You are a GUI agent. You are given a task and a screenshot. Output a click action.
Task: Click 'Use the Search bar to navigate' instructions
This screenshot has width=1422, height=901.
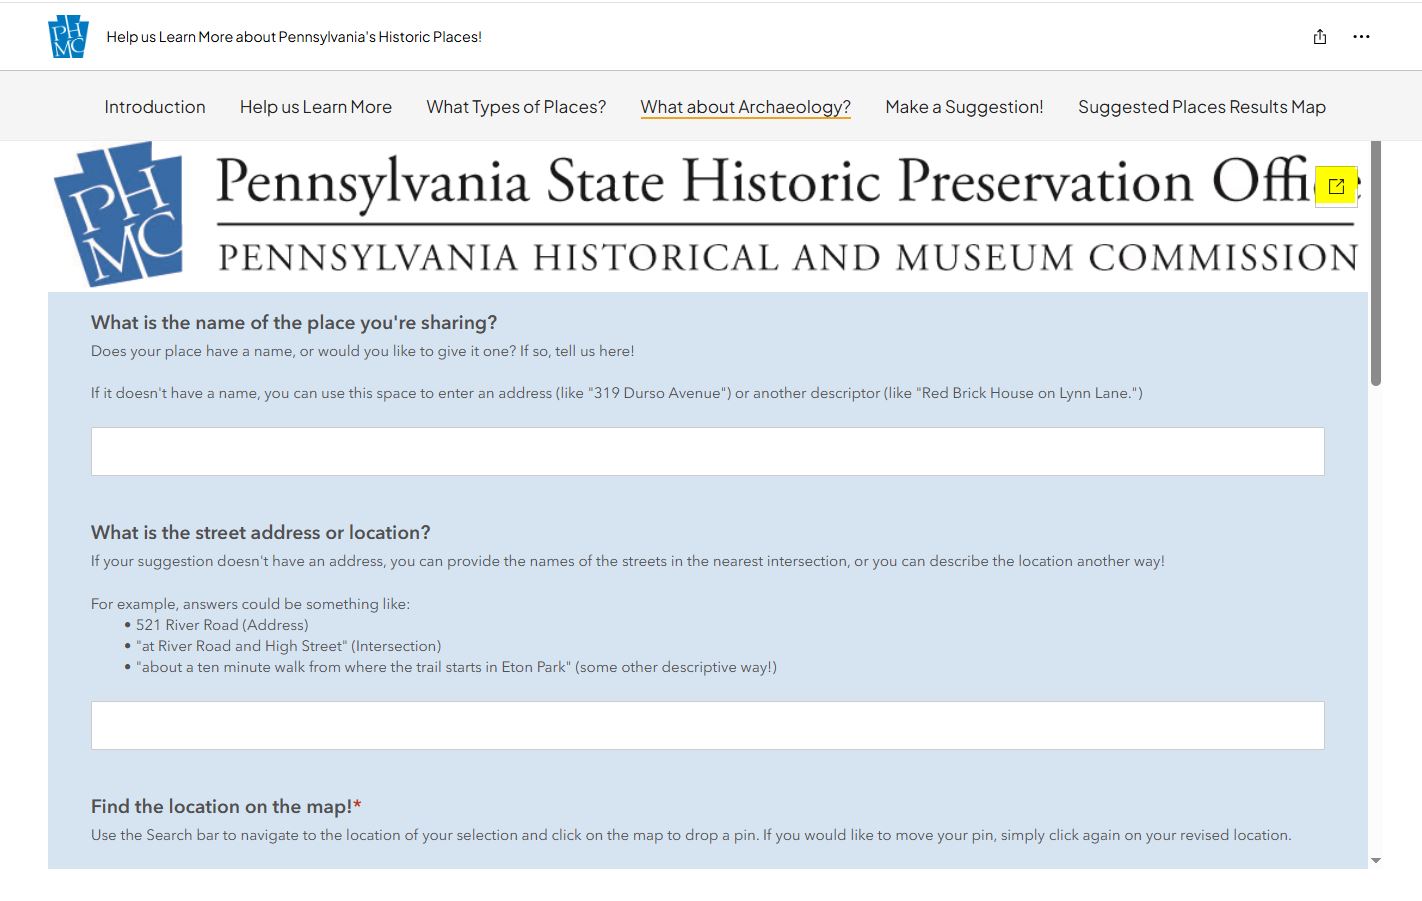[691, 835]
